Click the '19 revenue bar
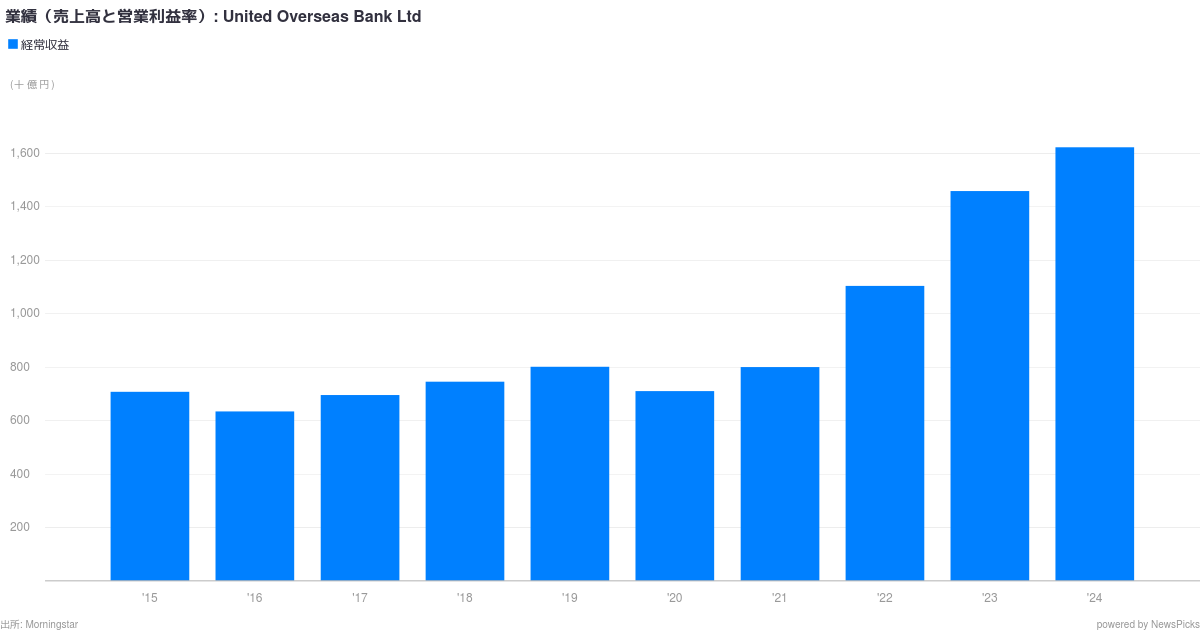This screenshot has width=1200, height=630. [570, 474]
